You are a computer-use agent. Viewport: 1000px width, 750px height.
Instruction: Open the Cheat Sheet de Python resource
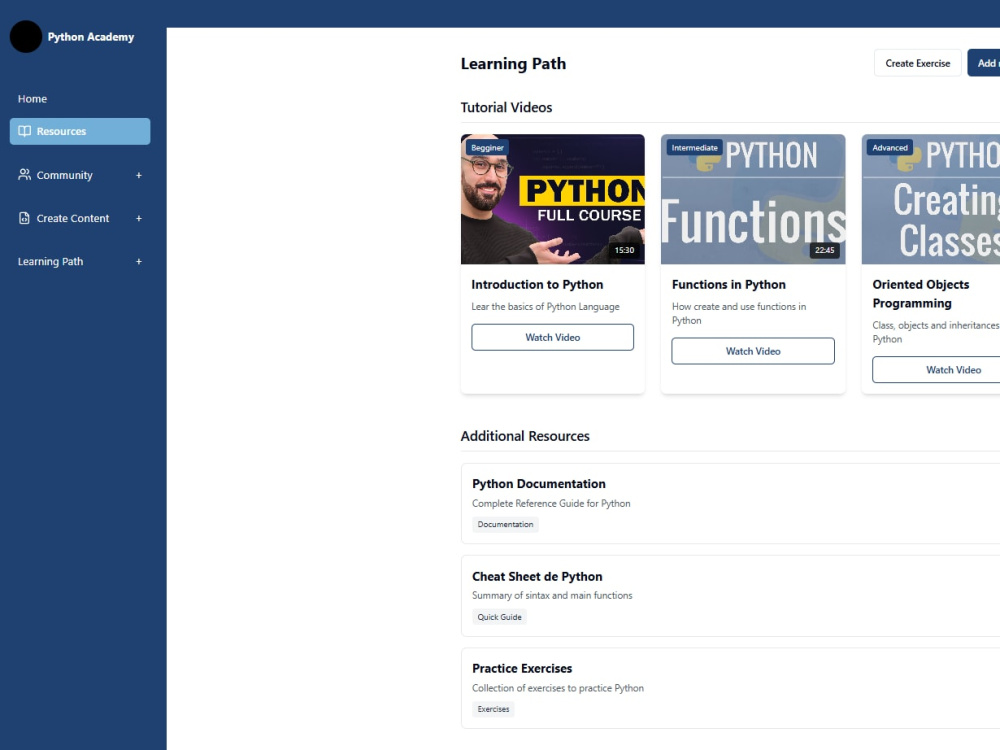730,596
